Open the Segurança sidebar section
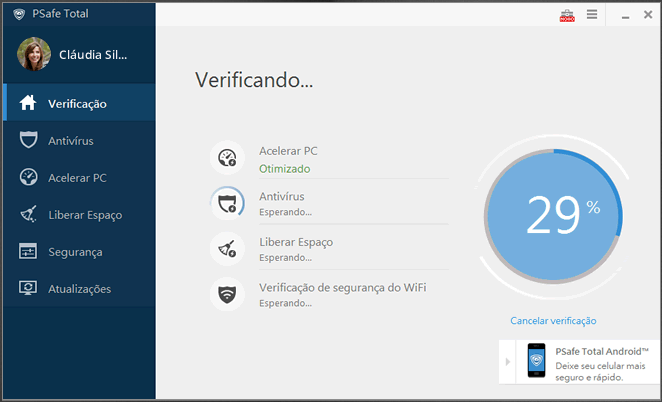The image size is (662, 402). [79, 252]
